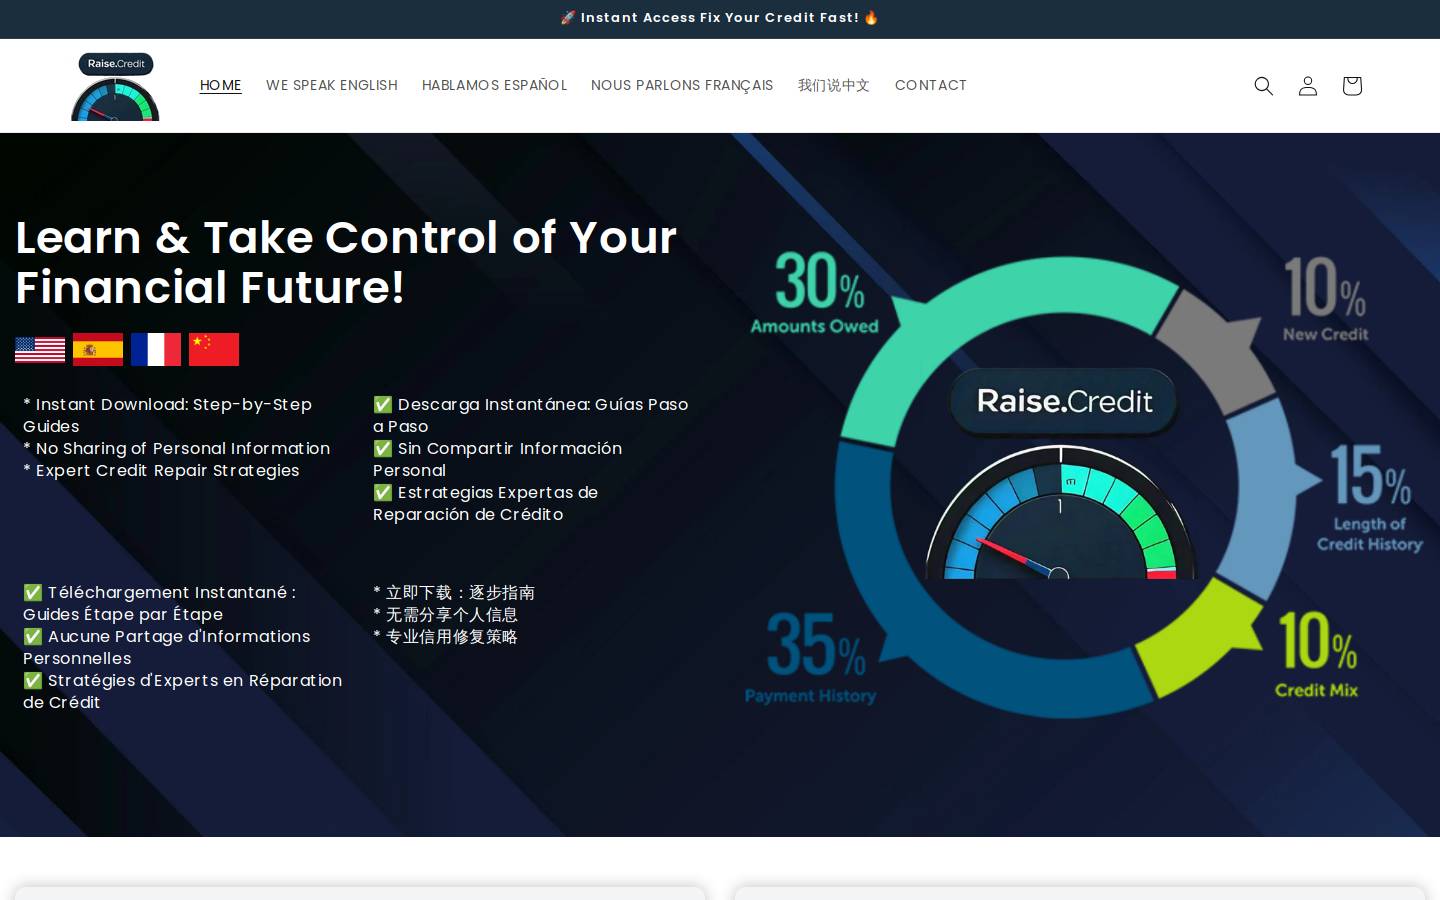Image resolution: width=1440 pixels, height=900 pixels.
Task: Click 'Estrategias Expertas de Reparación de Crédito'
Action: 486,503
